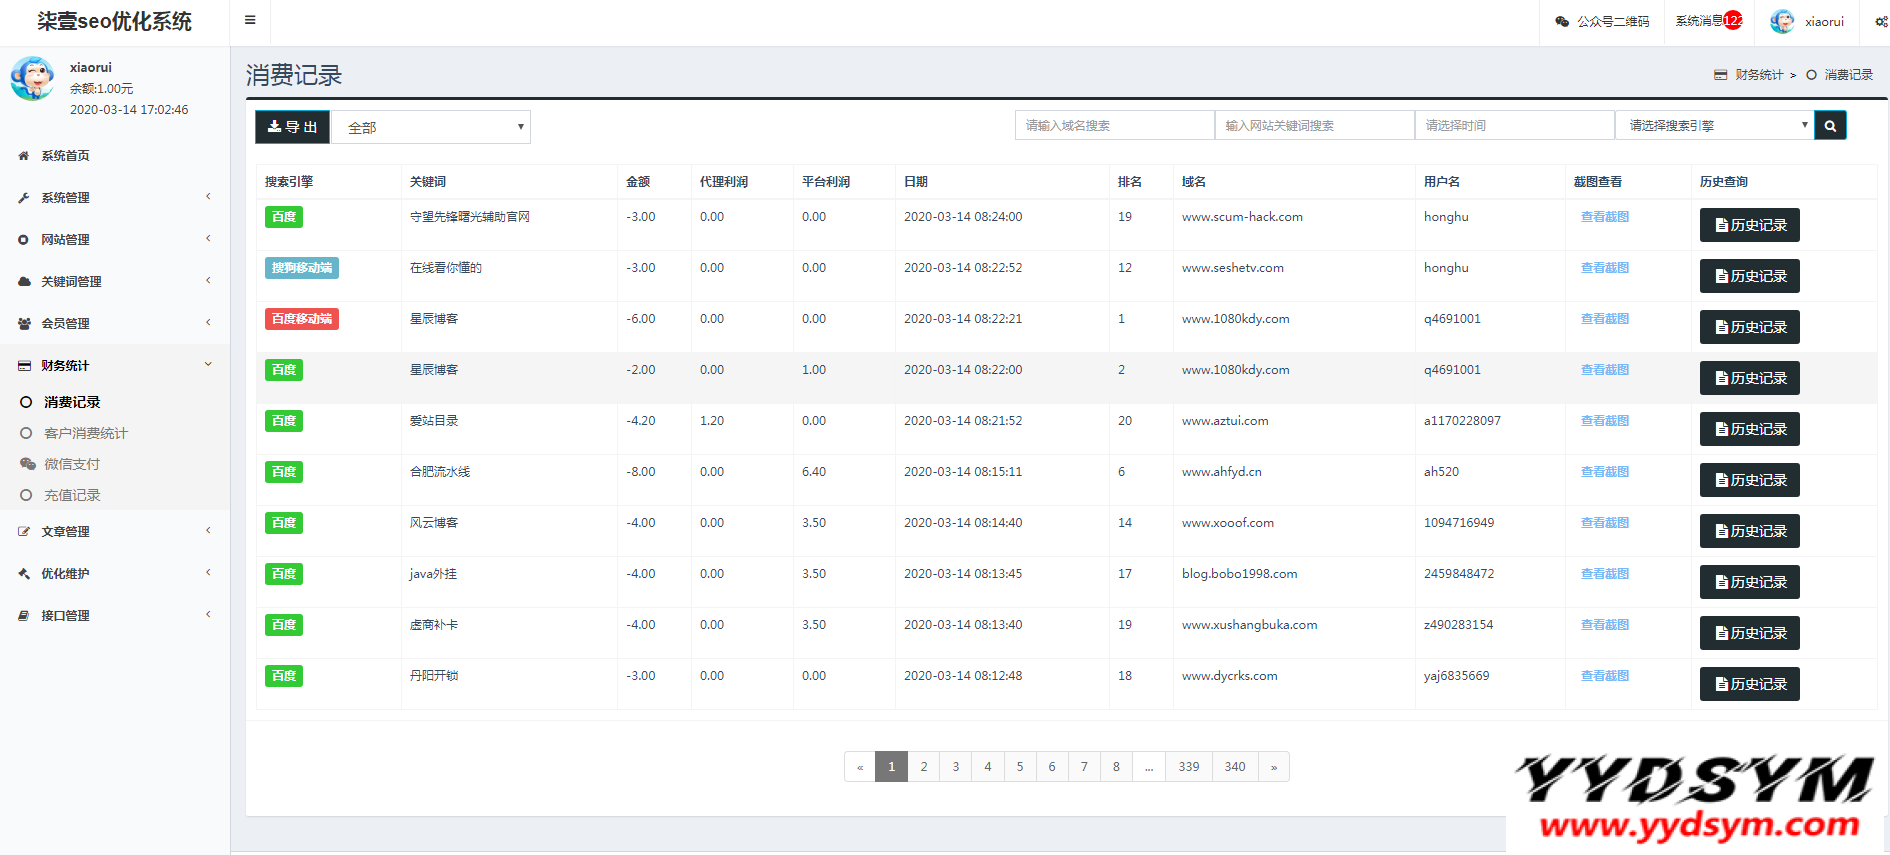The height and width of the screenshot is (855, 1890).
Task: Open the 请选择搜索引擎 dropdown
Action: point(1714,126)
